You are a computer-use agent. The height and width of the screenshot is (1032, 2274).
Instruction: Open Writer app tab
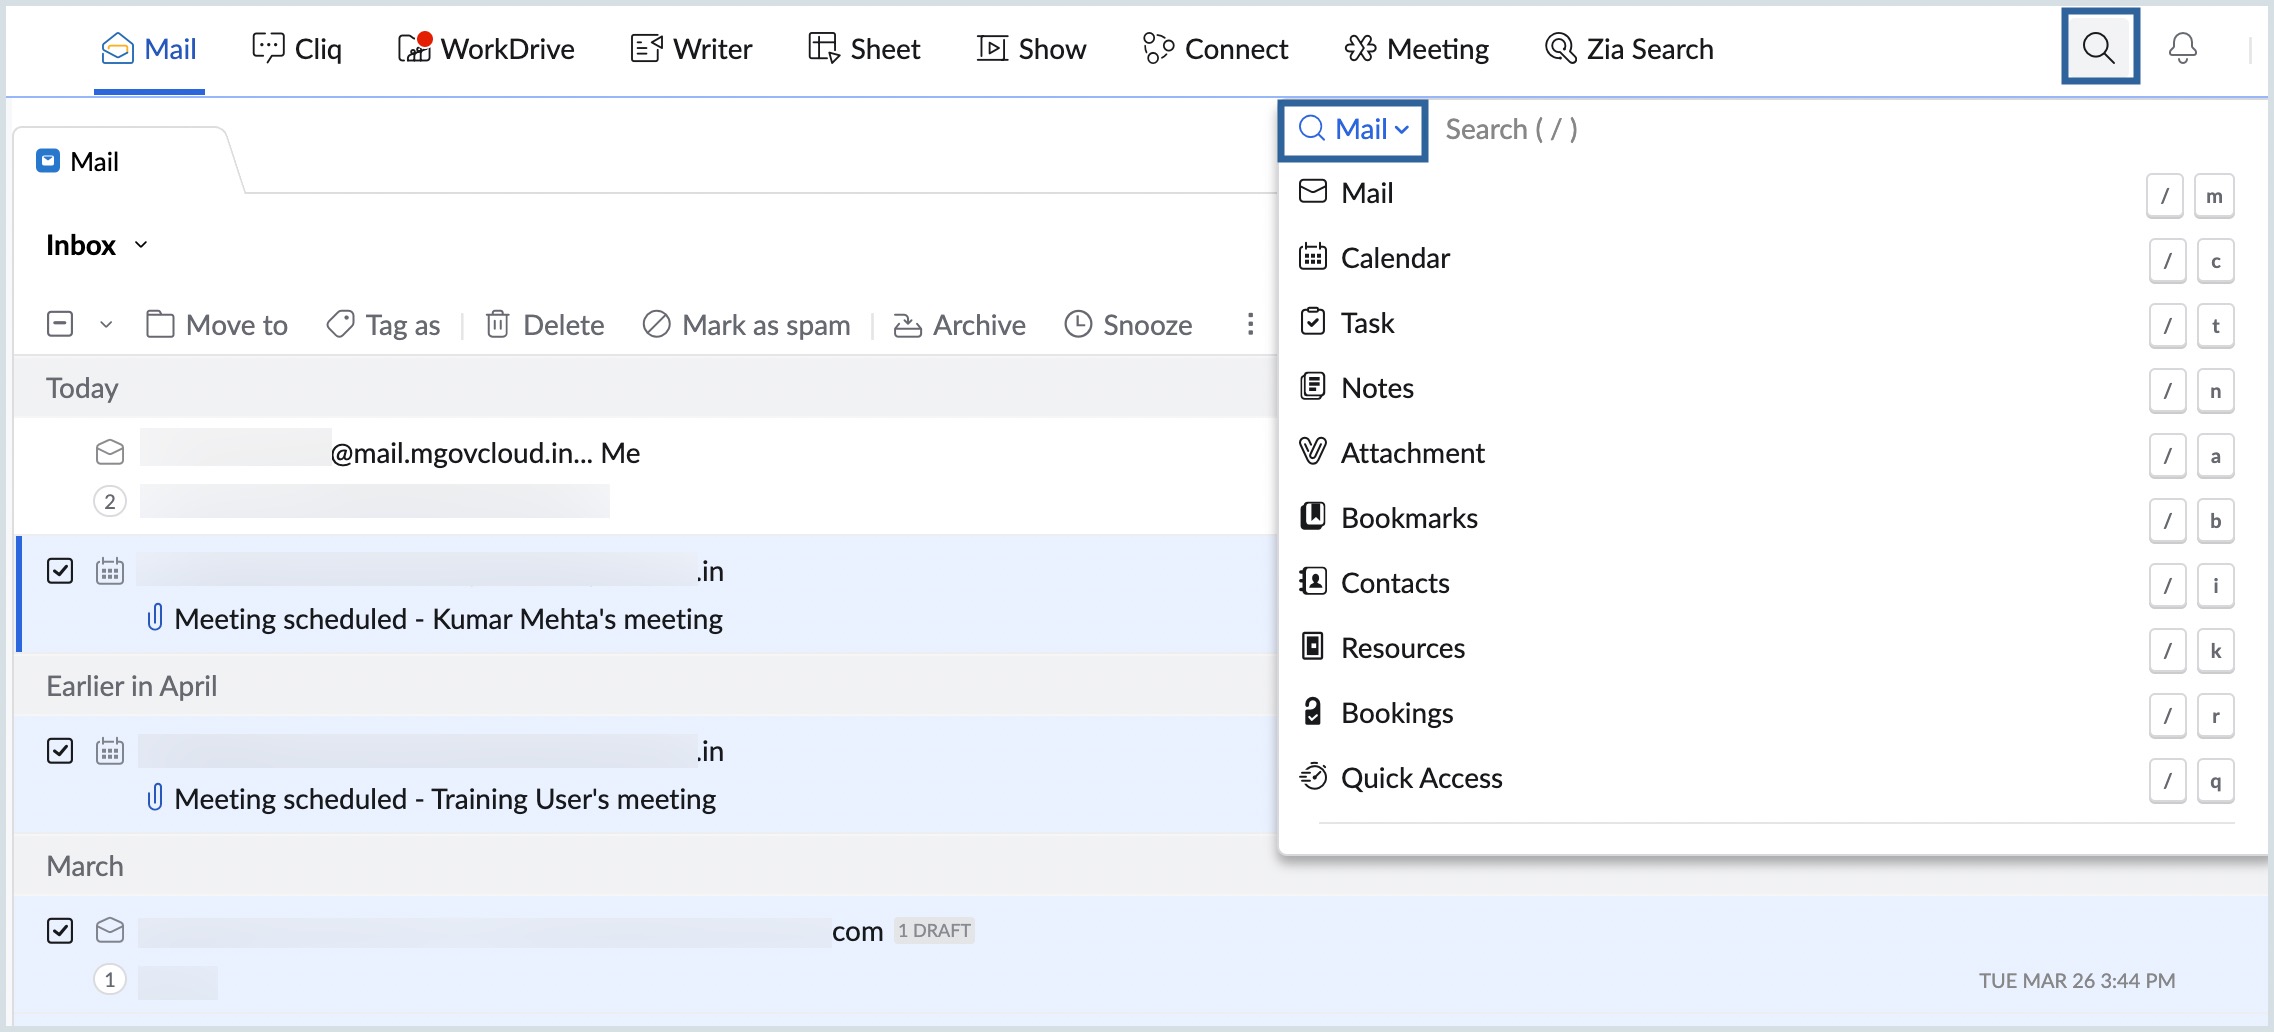[691, 49]
